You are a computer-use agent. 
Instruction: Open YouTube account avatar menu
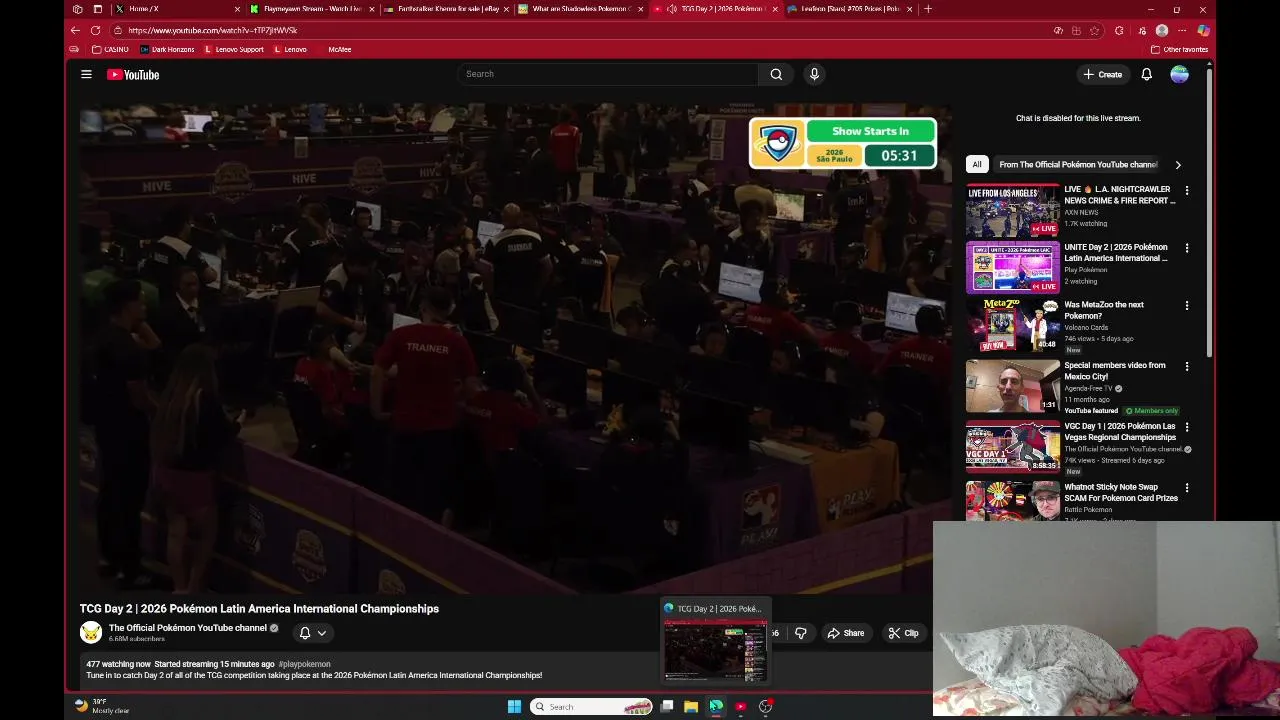coord(1180,74)
